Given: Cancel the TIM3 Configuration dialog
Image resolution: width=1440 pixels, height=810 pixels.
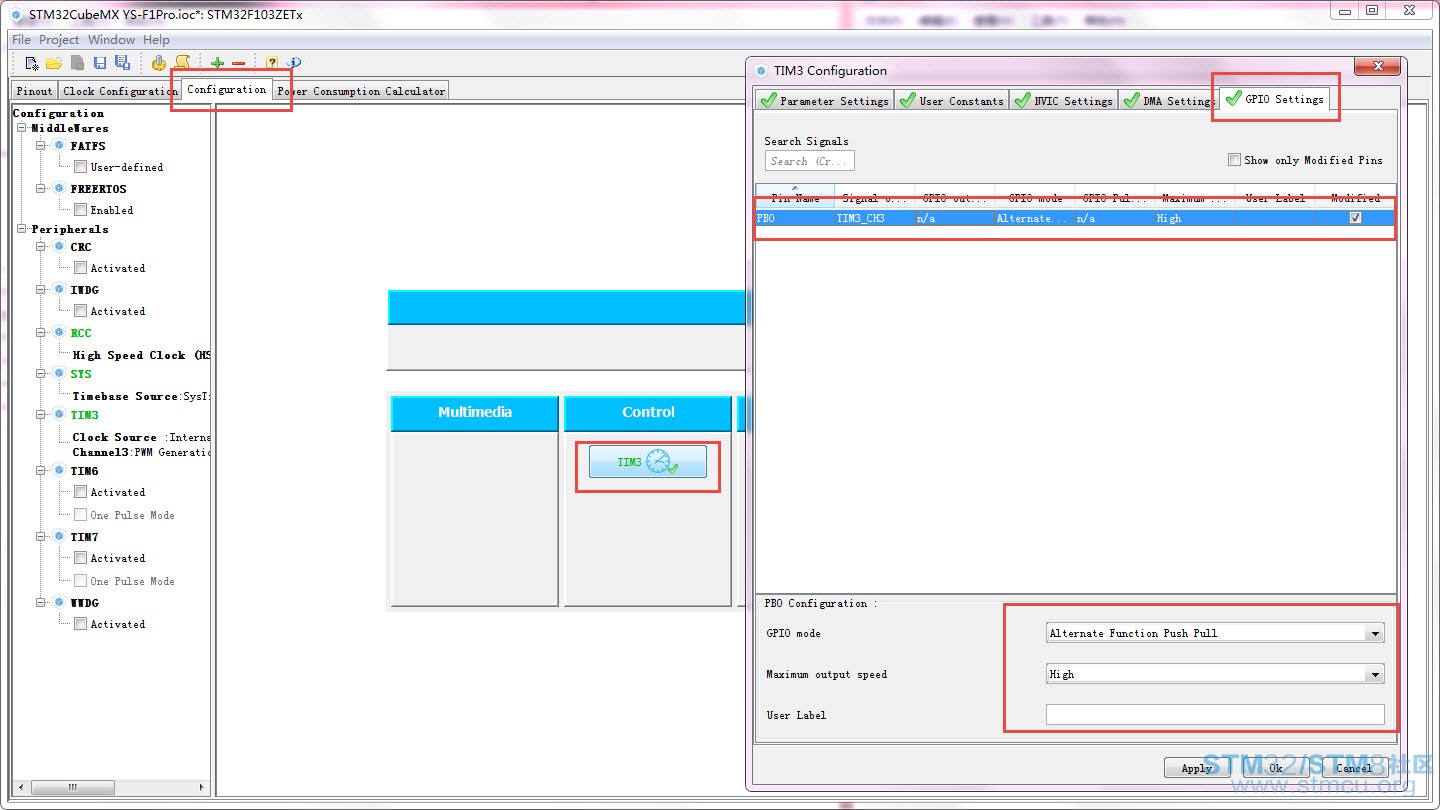Looking at the screenshot, I should tap(1354, 768).
